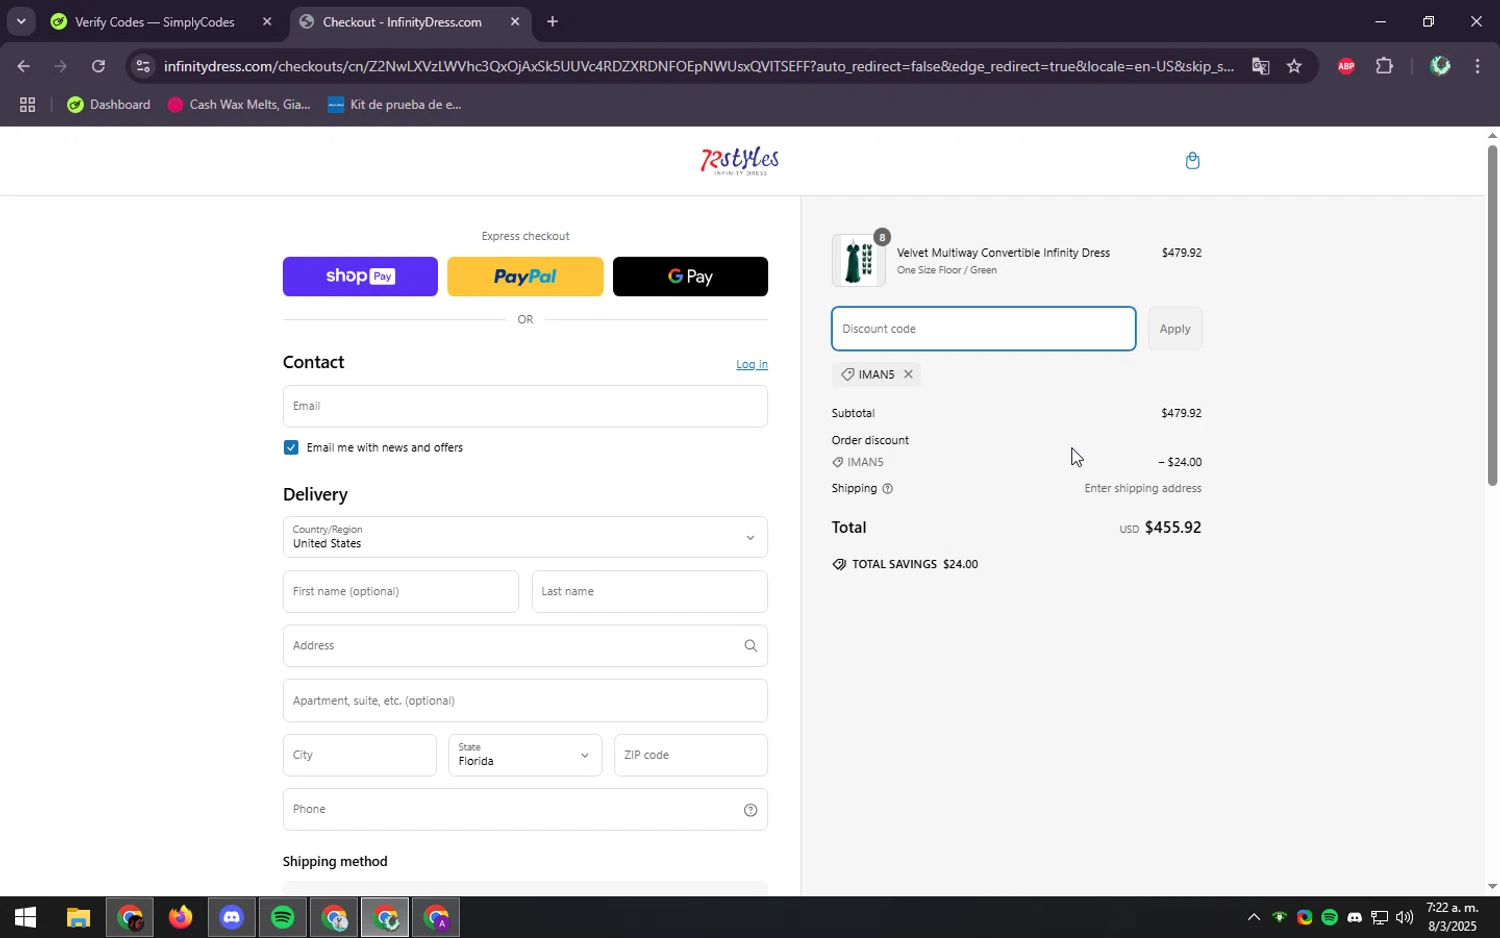The height and width of the screenshot is (938, 1500).
Task: Open the Velvet Multiway dress product thumbnail
Action: pos(858,260)
